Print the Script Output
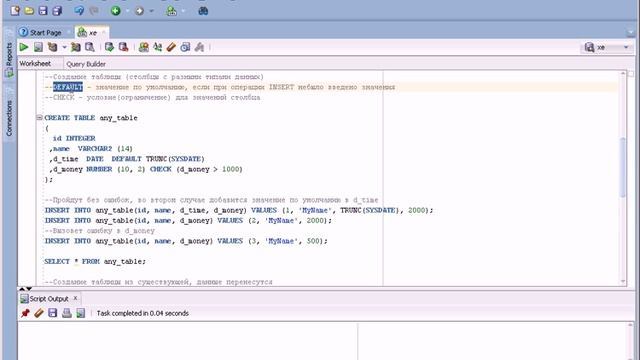The height and width of the screenshot is (360, 640). coord(67,313)
